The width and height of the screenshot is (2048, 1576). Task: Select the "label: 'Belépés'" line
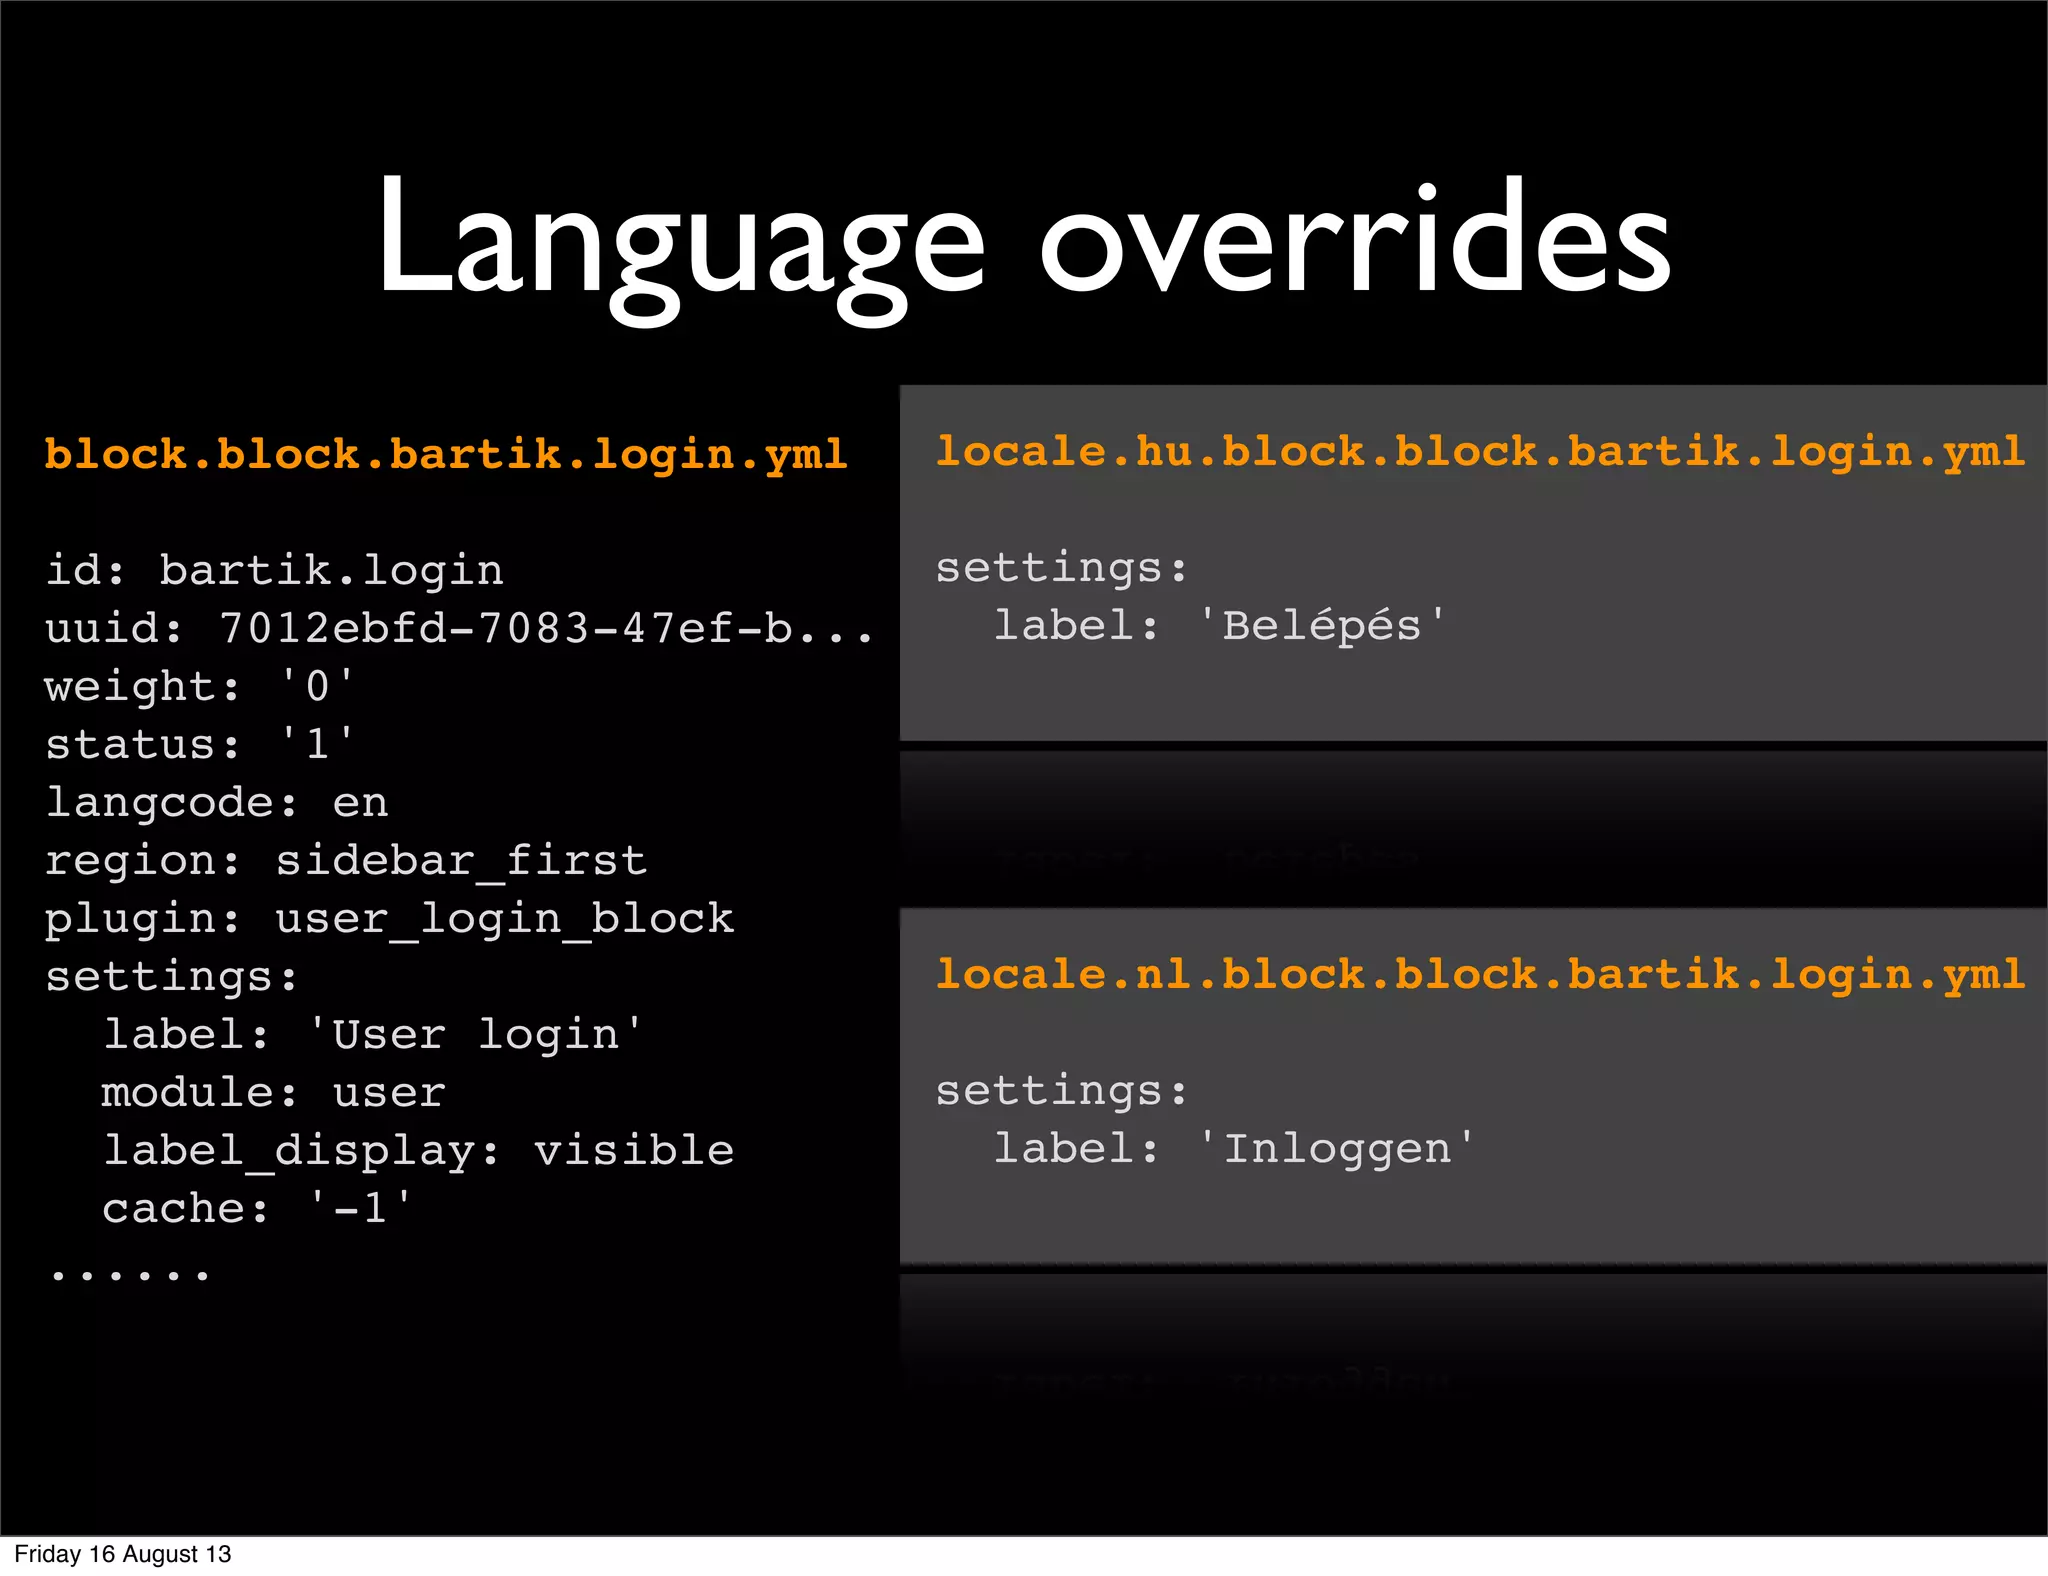click(1220, 627)
